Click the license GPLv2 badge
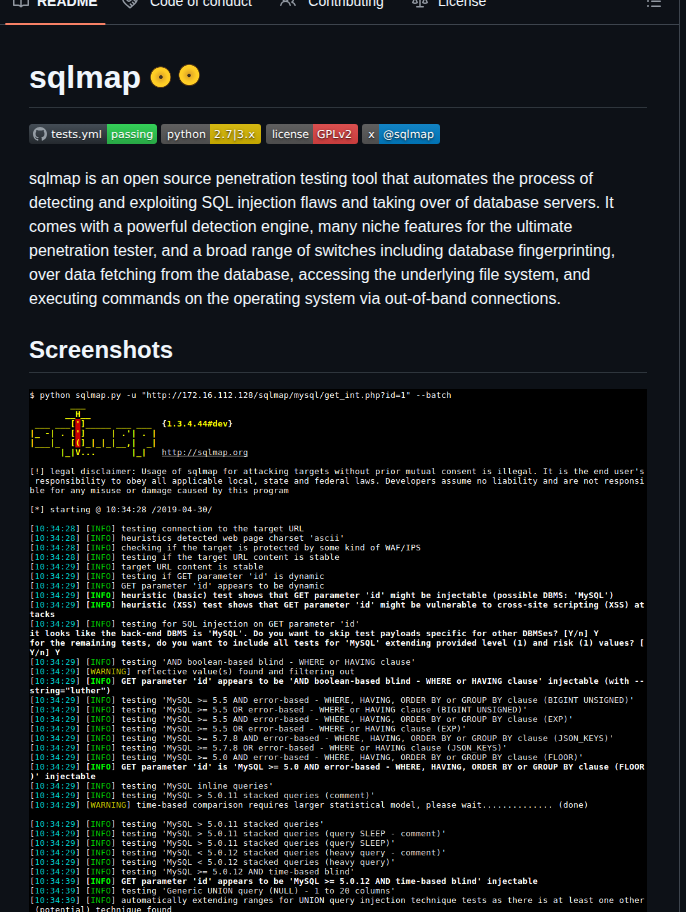This screenshot has height=912, width=686. [x=312, y=134]
